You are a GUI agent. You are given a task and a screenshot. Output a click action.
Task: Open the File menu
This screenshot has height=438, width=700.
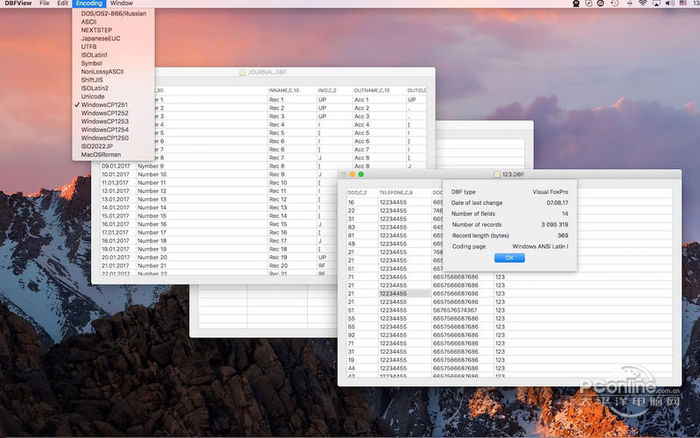coord(44,4)
